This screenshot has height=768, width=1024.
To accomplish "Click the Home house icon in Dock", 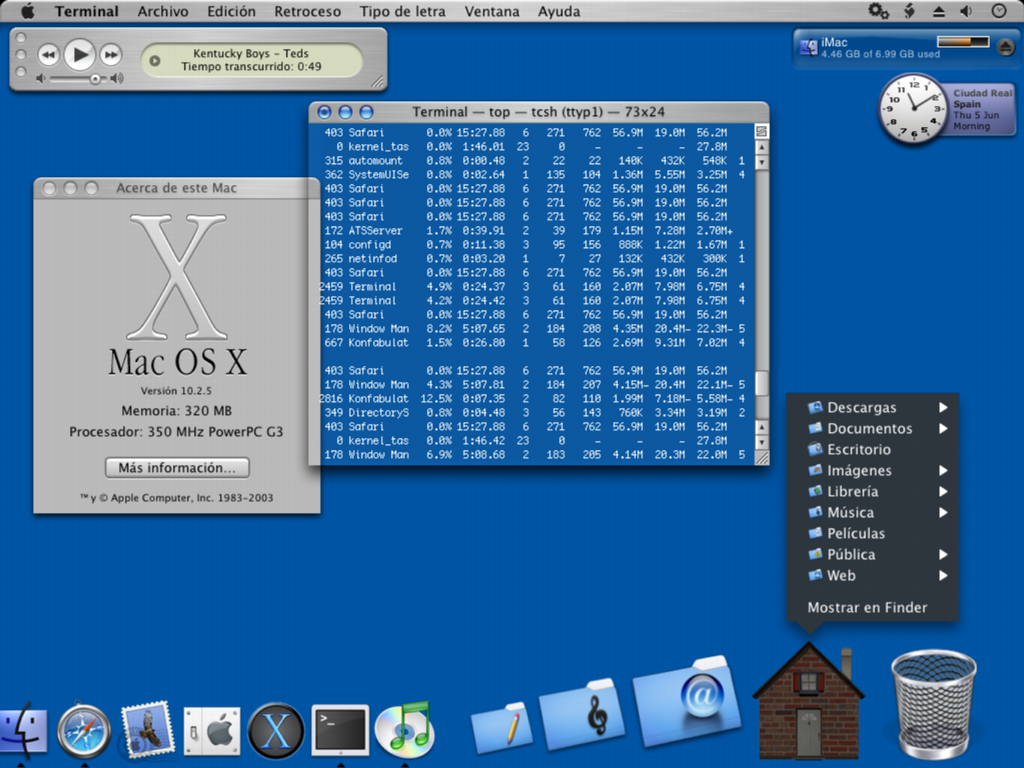I will click(x=808, y=701).
